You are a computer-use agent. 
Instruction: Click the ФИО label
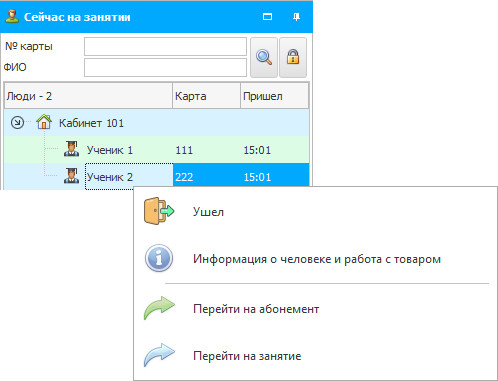coord(15,67)
